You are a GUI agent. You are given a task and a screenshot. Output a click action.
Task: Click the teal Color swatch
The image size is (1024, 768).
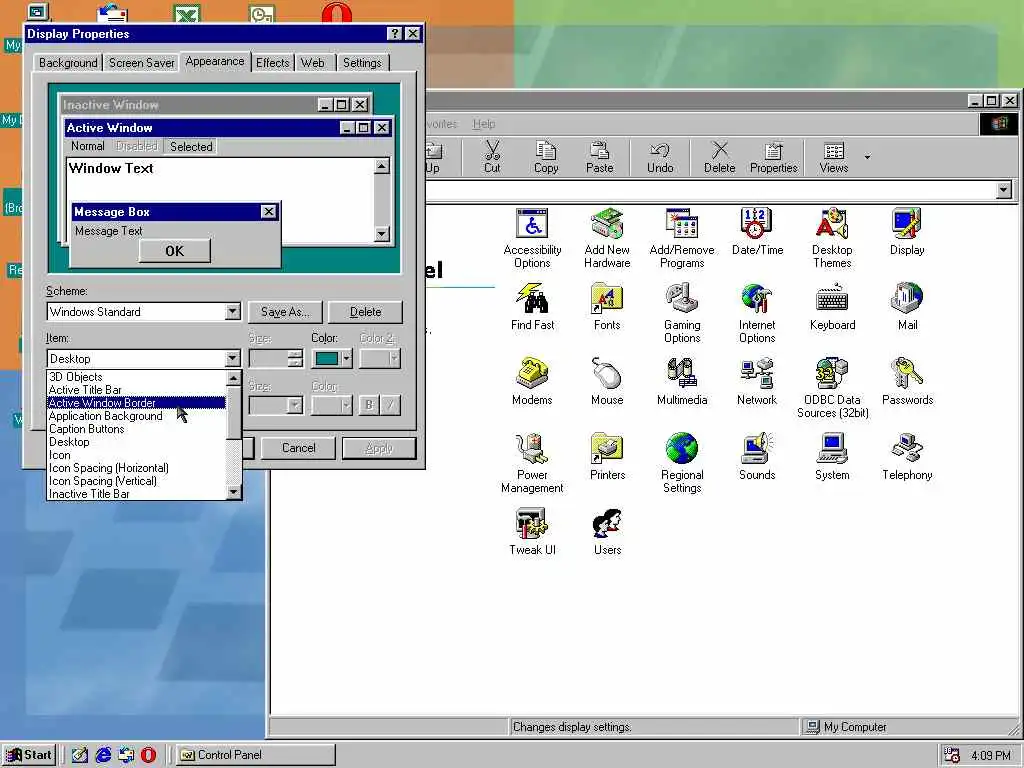(327, 359)
